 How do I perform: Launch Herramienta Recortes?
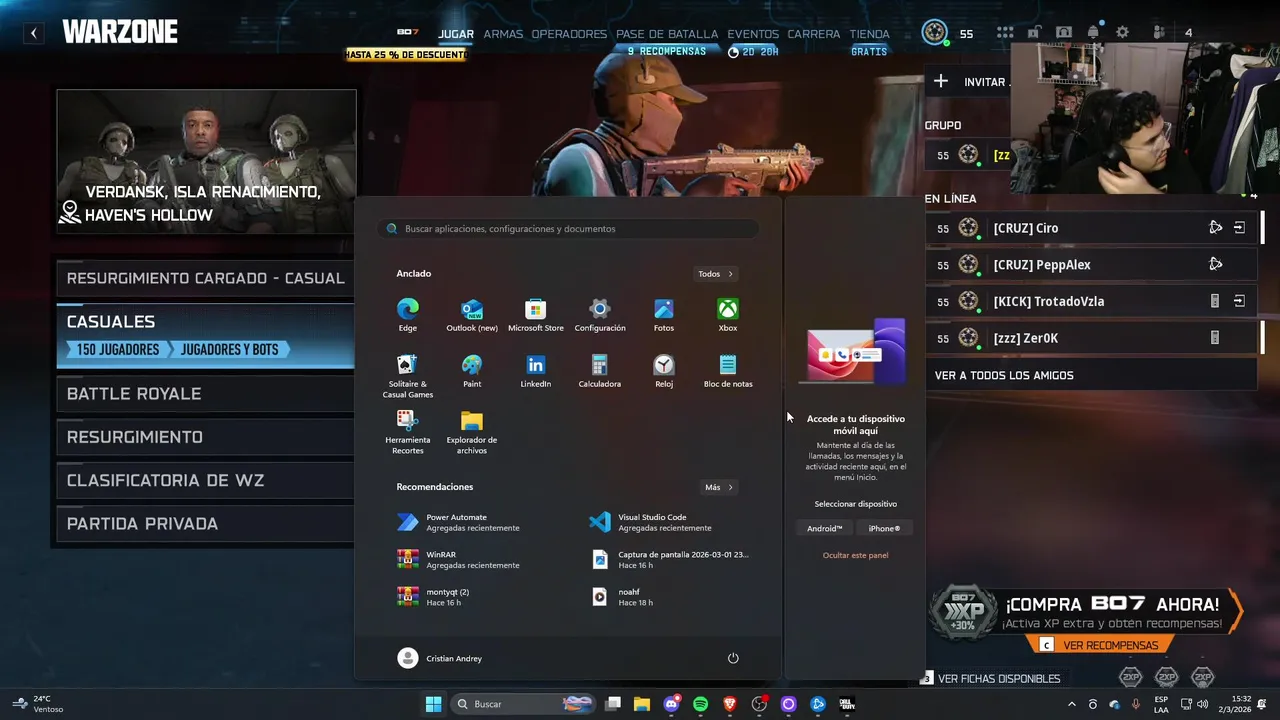tap(408, 432)
